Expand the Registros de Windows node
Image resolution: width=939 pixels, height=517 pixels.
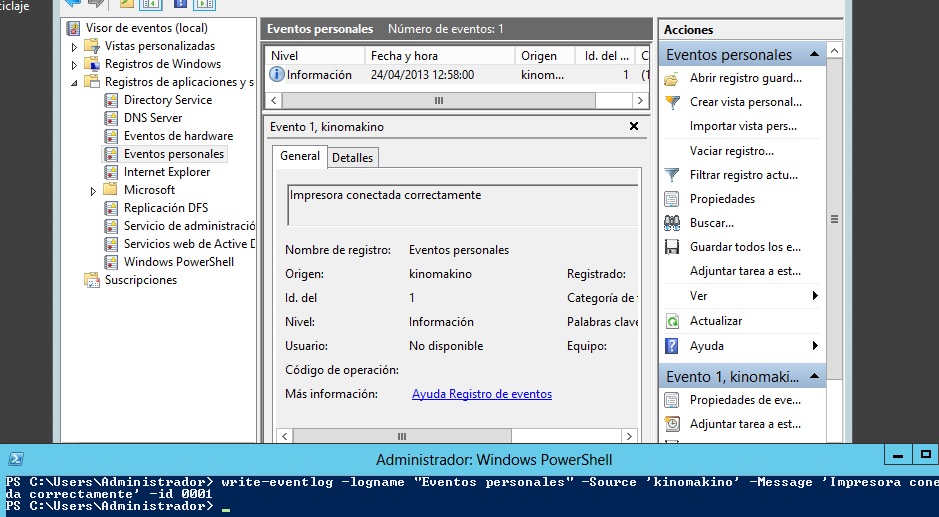pyautogui.click(x=75, y=65)
